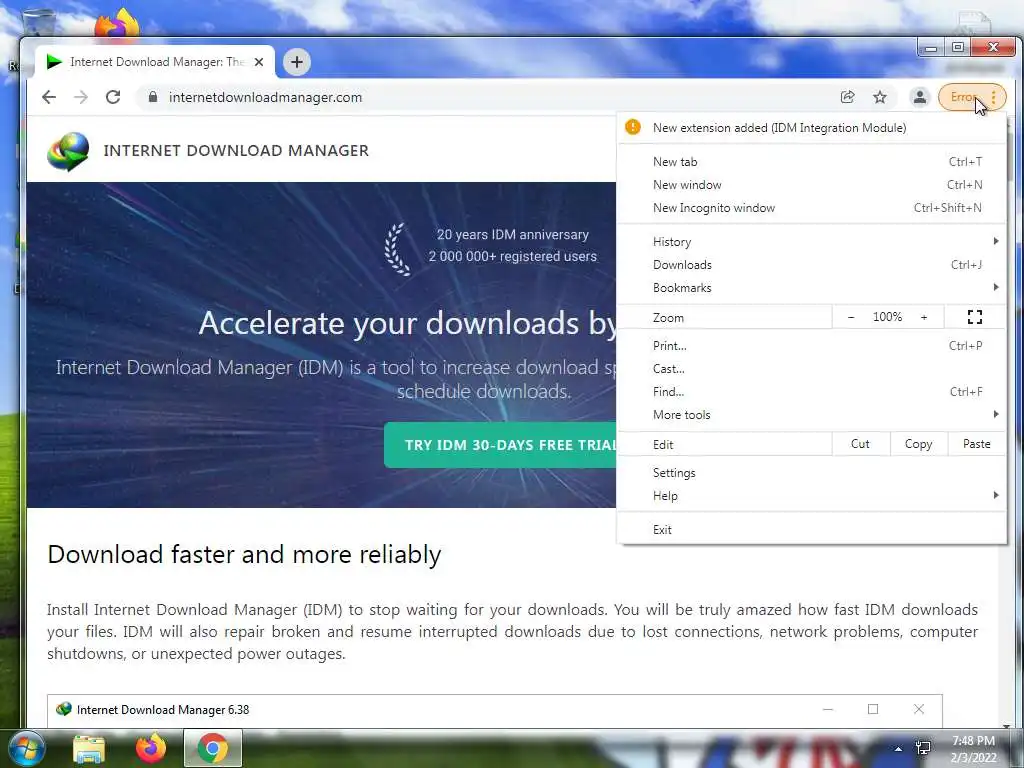Click the IDM globe logo on the page

click(x=68, y=152)
